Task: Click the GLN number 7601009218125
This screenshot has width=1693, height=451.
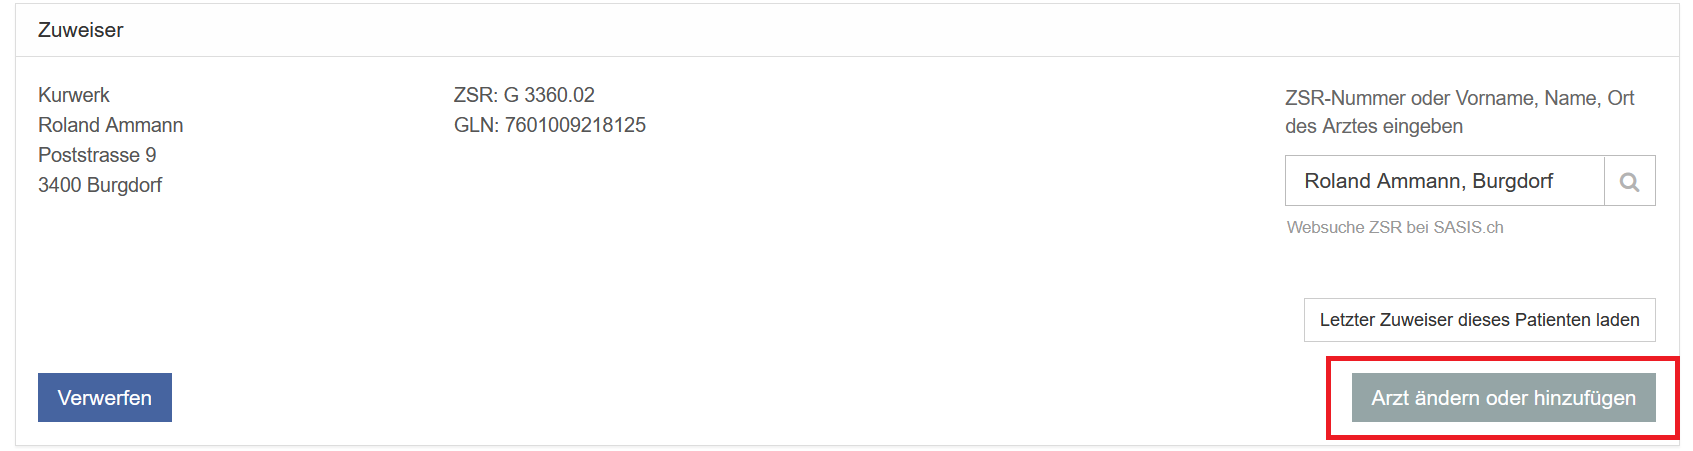Action: 575,125
